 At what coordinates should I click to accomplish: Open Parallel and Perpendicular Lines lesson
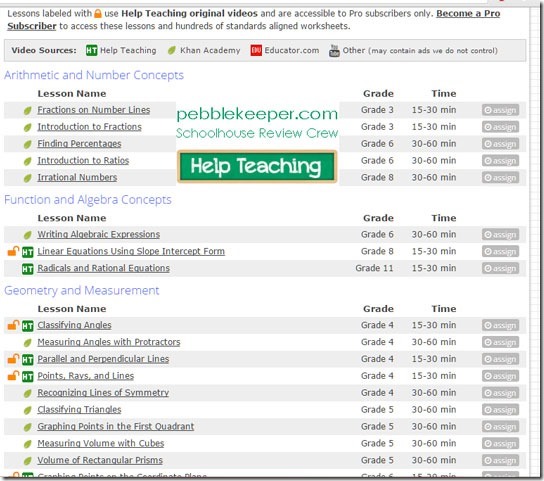click(x=103, y=359)
